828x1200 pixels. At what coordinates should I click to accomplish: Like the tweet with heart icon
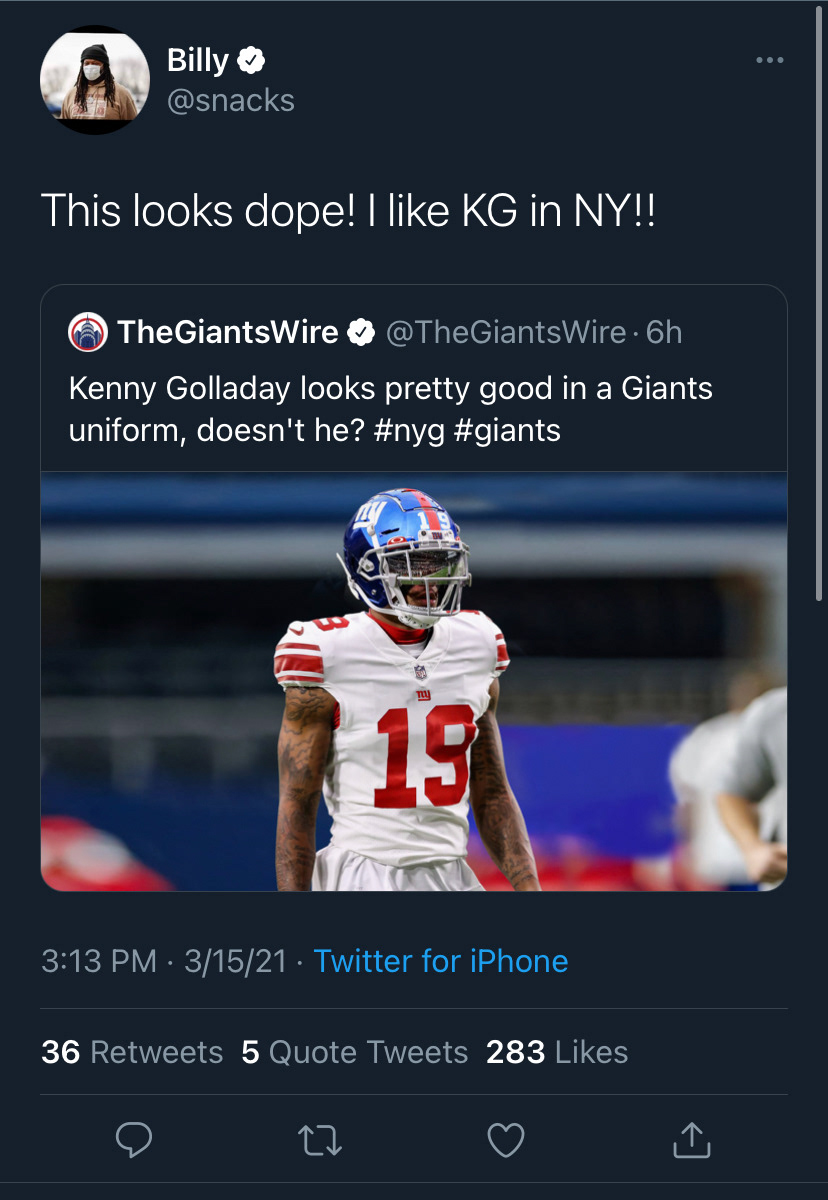click(506, 1140)
